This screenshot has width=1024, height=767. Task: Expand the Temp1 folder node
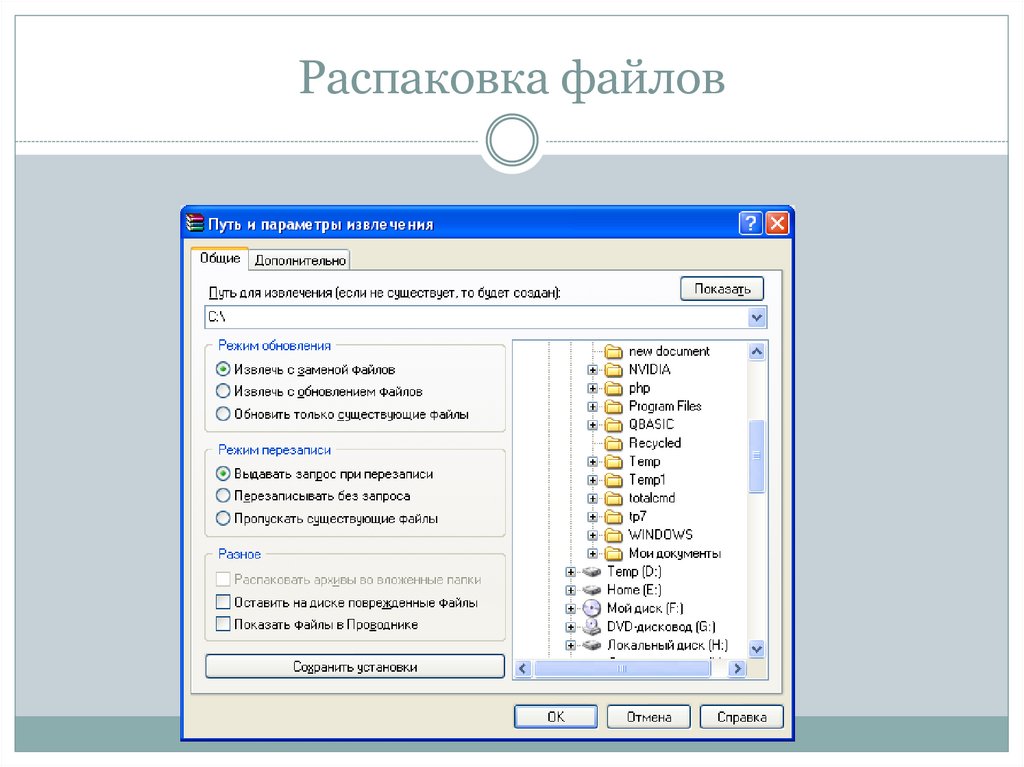pyautogui.click(x=592, y=480)
